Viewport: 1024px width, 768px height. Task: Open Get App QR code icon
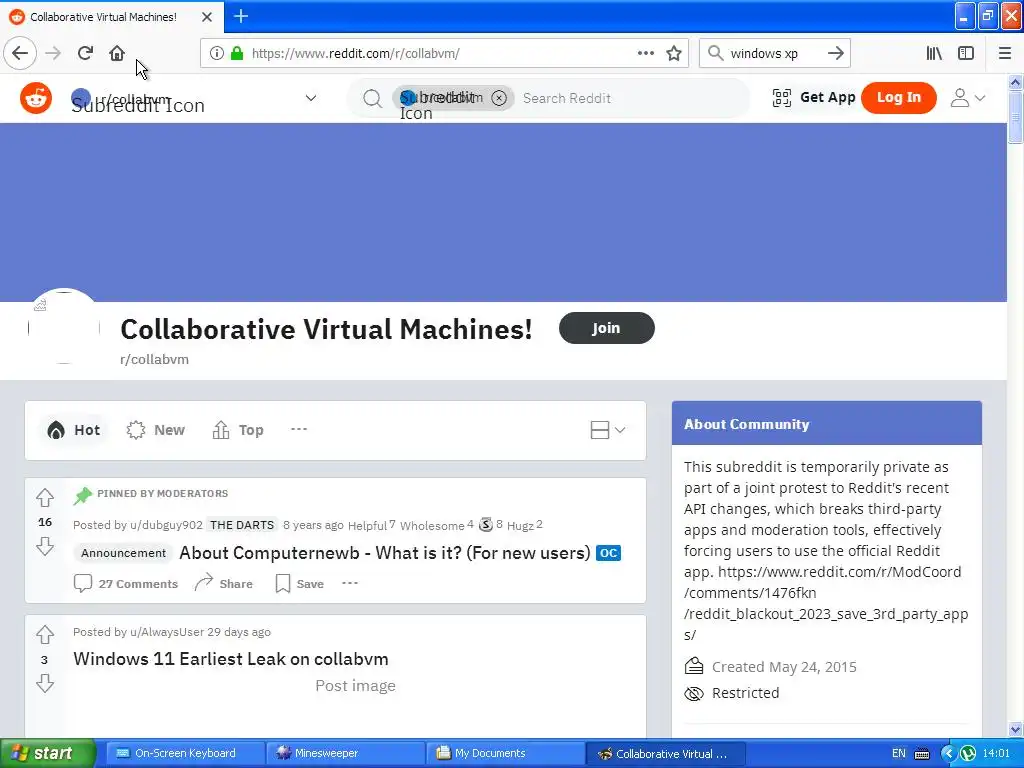coord(782,98)
